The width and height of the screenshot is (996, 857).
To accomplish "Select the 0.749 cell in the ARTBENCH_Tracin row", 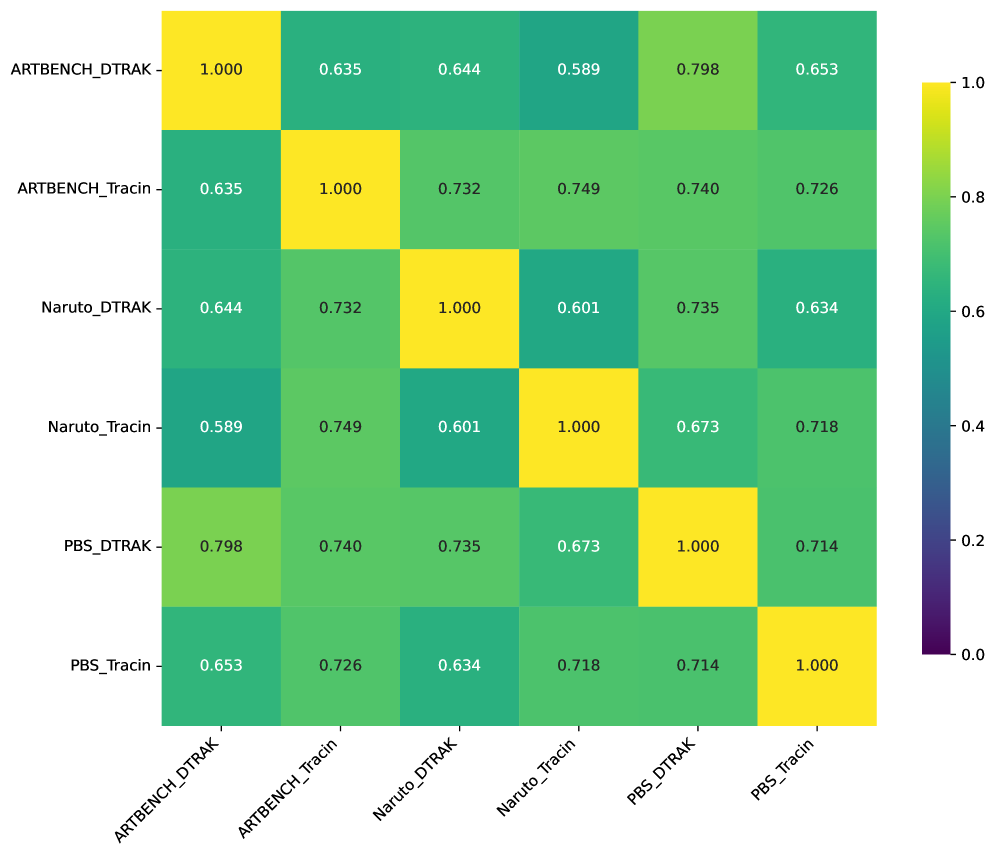I will (578, 189).
